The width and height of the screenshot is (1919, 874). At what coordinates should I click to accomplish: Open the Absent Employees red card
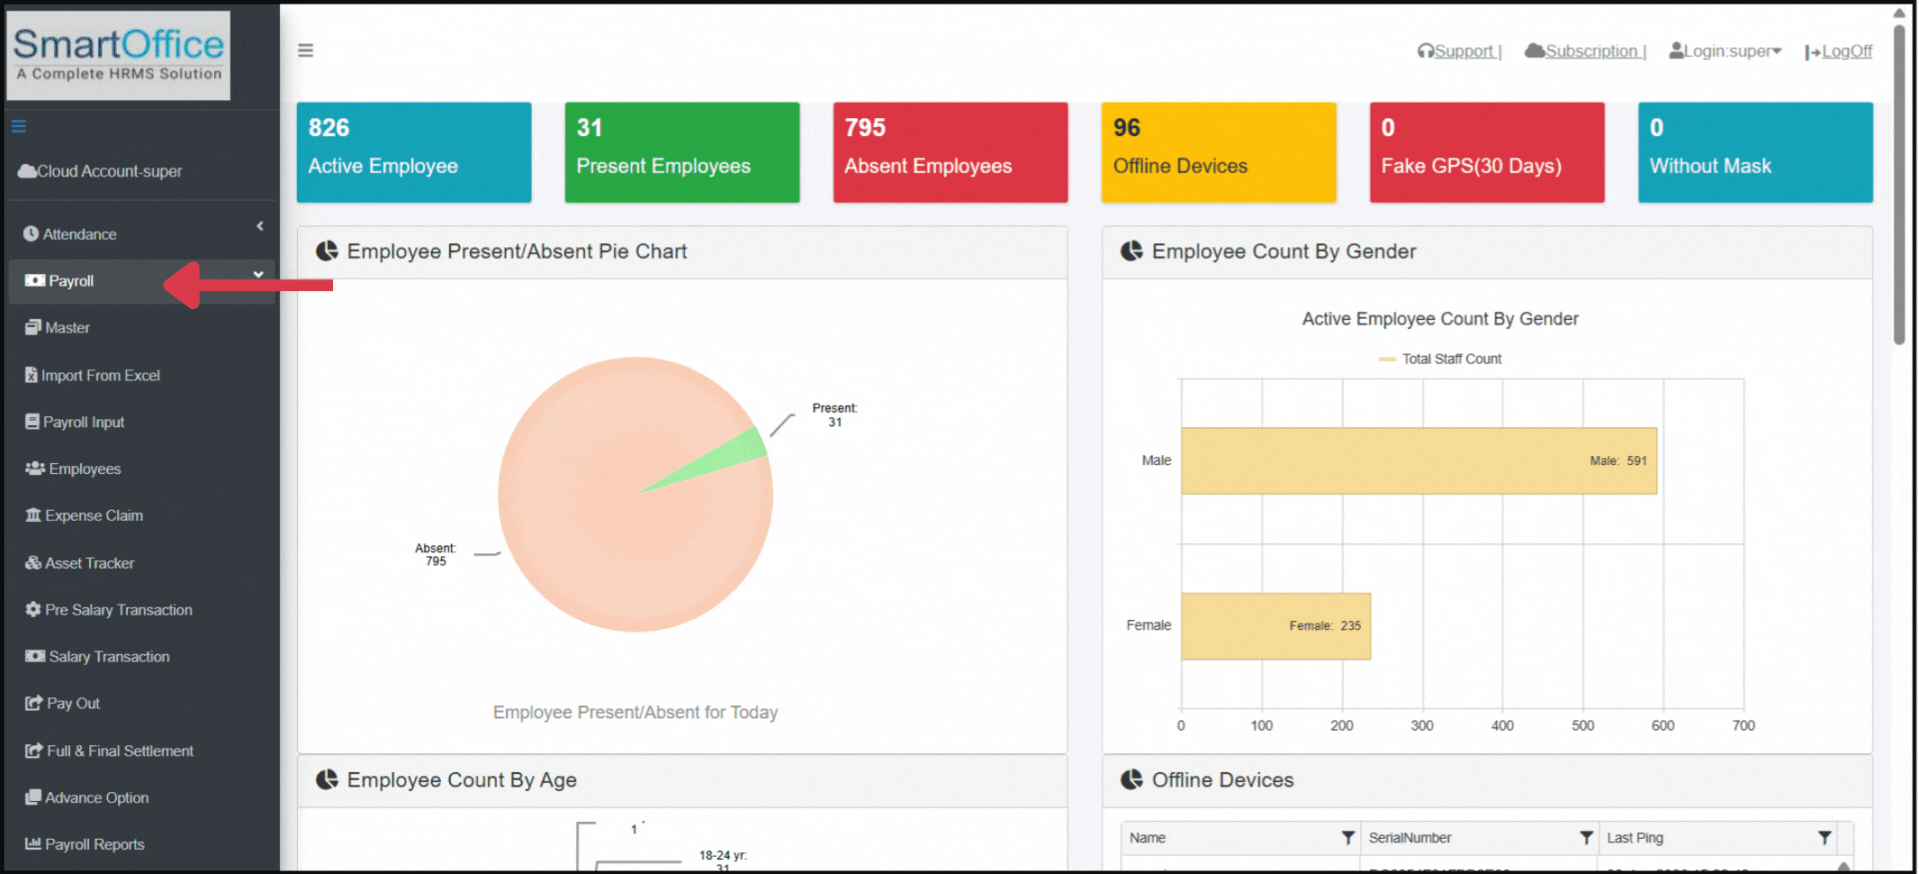click(x=950, y=152)
